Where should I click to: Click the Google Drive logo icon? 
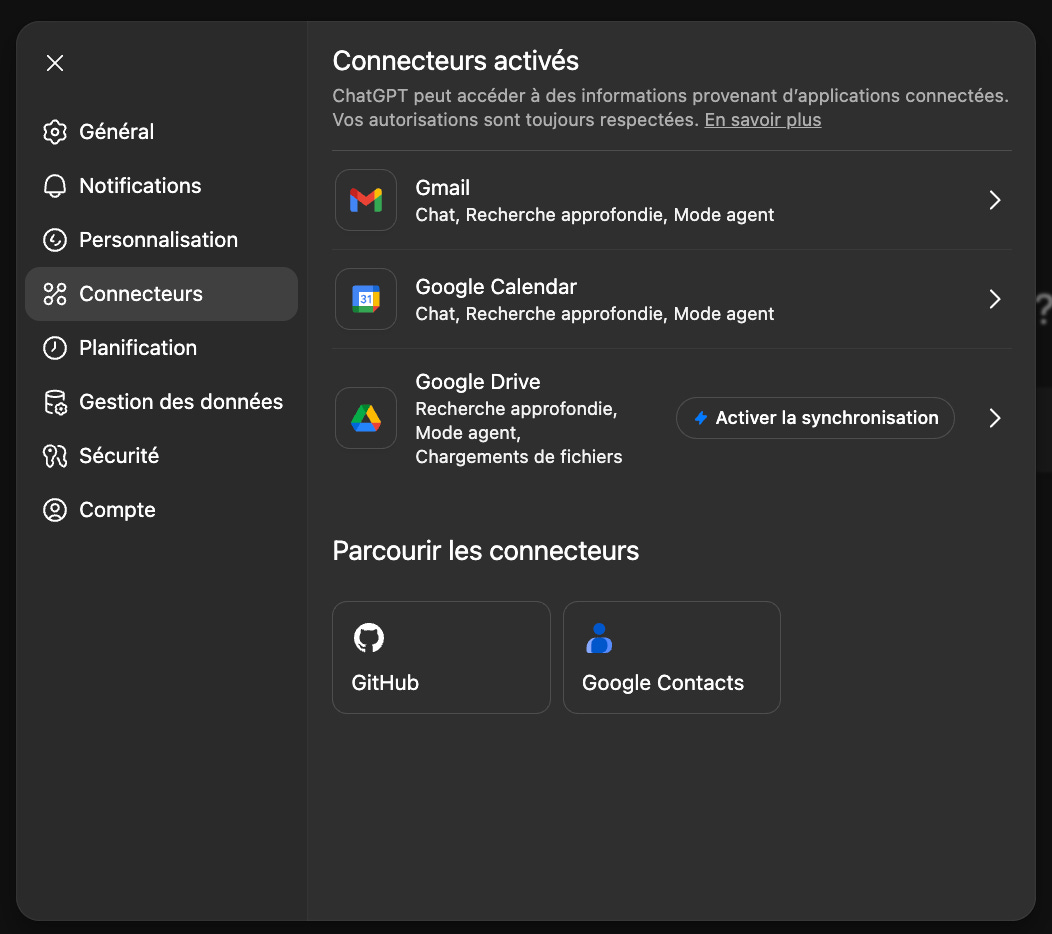[366, 418]
